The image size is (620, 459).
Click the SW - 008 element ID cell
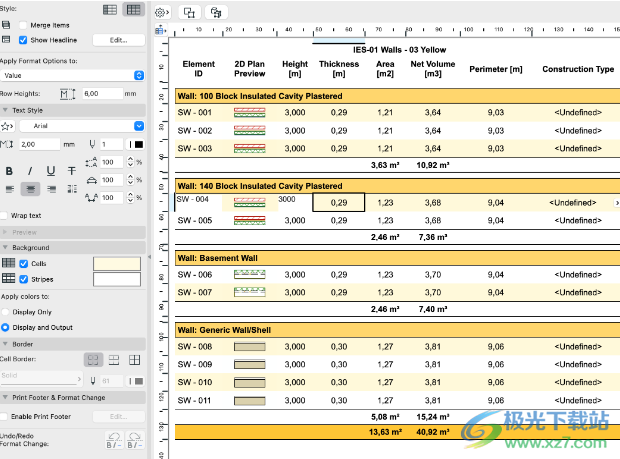tap(195, 347)
